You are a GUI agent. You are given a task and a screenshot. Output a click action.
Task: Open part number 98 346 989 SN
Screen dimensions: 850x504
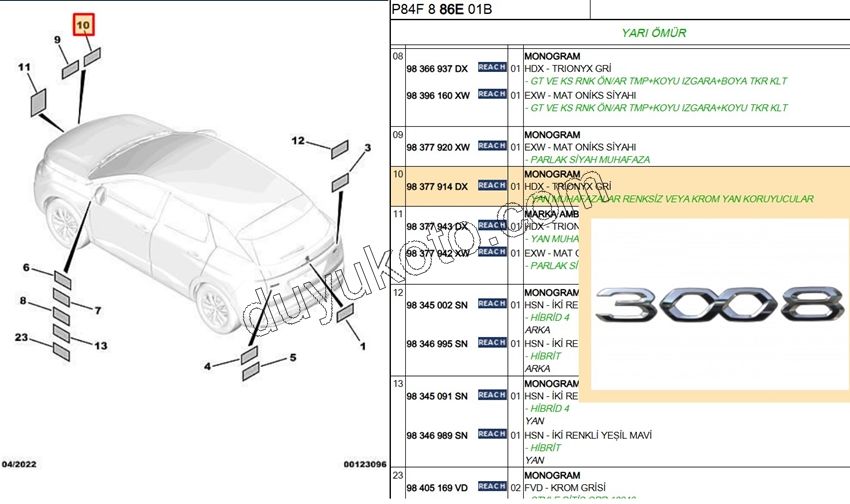click(x=437, y=435)
